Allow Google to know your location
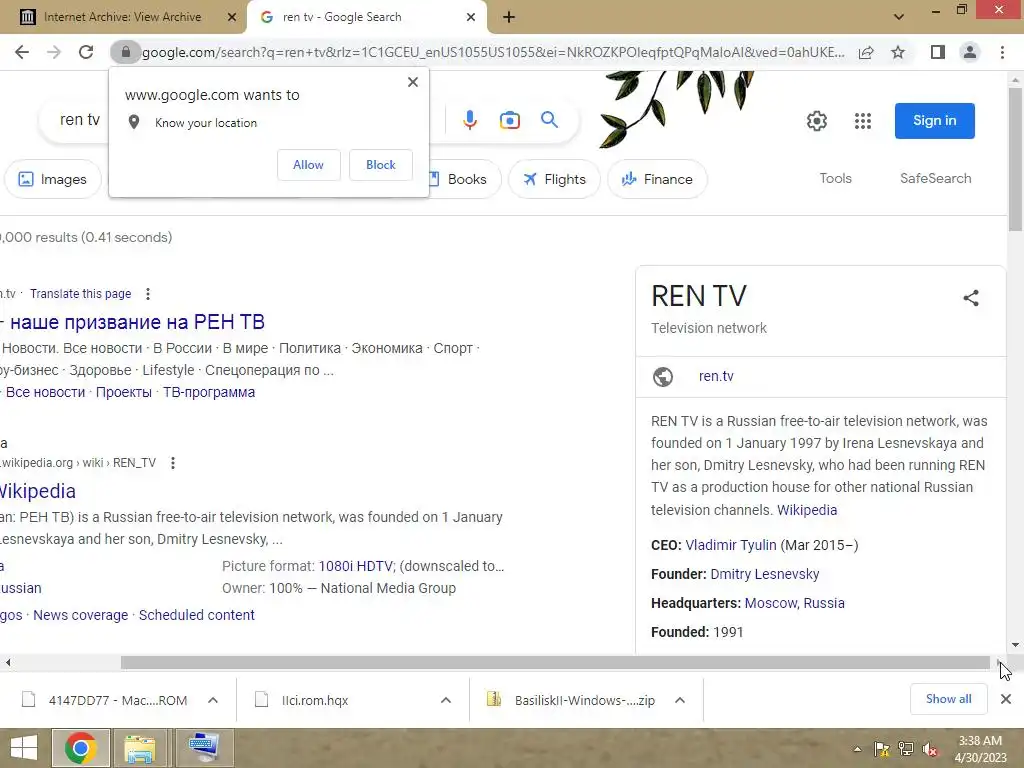Screen dimensions: 1024x768 (x=308, y=165)
